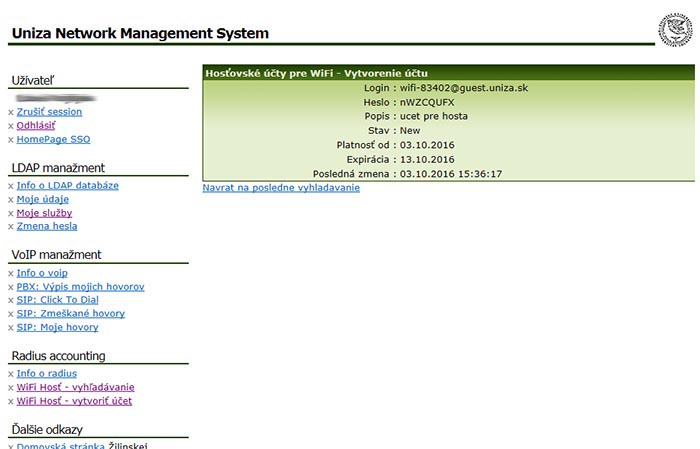Click the expiry date 13.10.2016
This screenshot has height=449, width=700.
point(427,159)
